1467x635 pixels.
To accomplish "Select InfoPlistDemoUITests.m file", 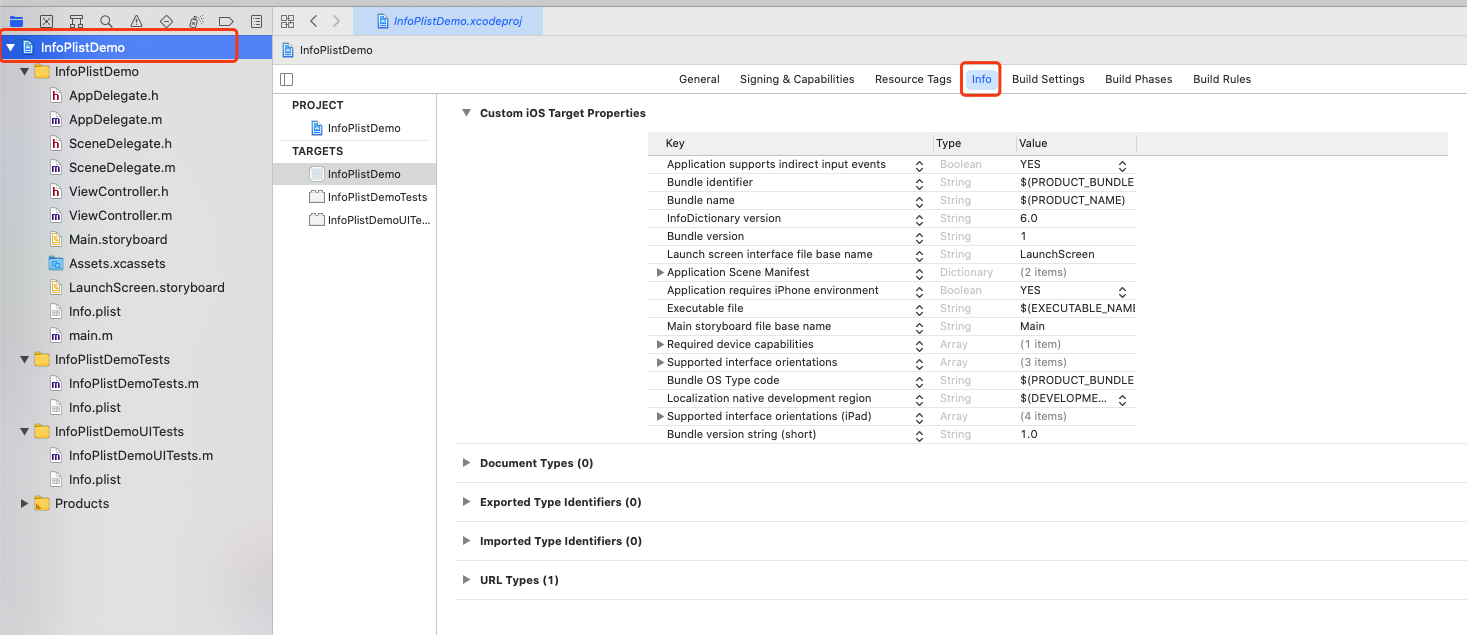I will pyautogui.click(x=140, y=455).
